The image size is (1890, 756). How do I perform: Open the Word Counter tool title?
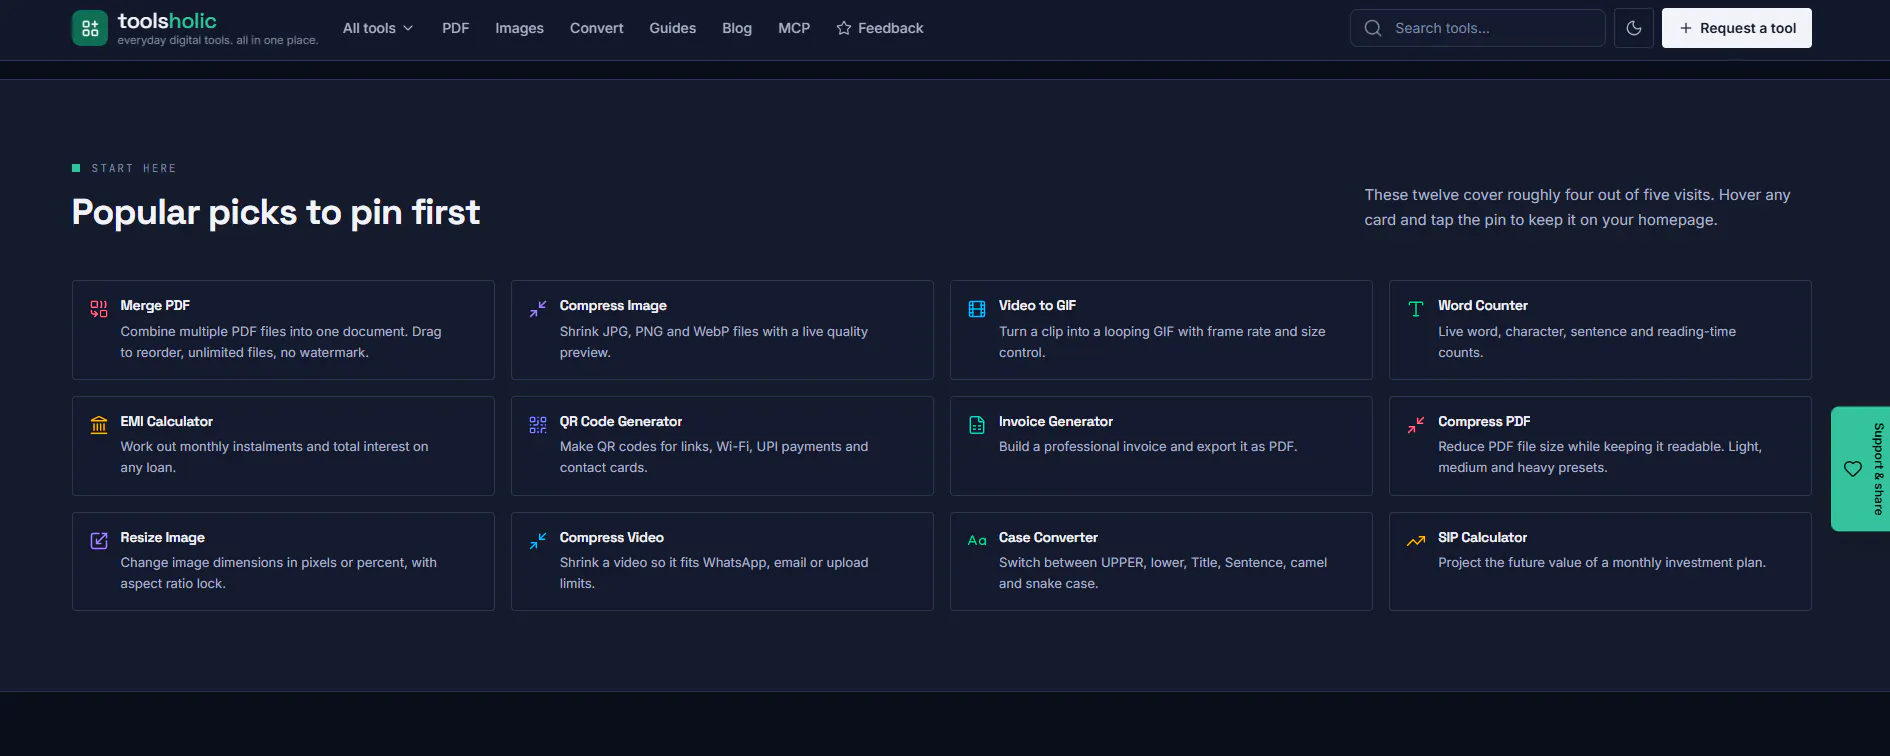tap(1483, 306)
